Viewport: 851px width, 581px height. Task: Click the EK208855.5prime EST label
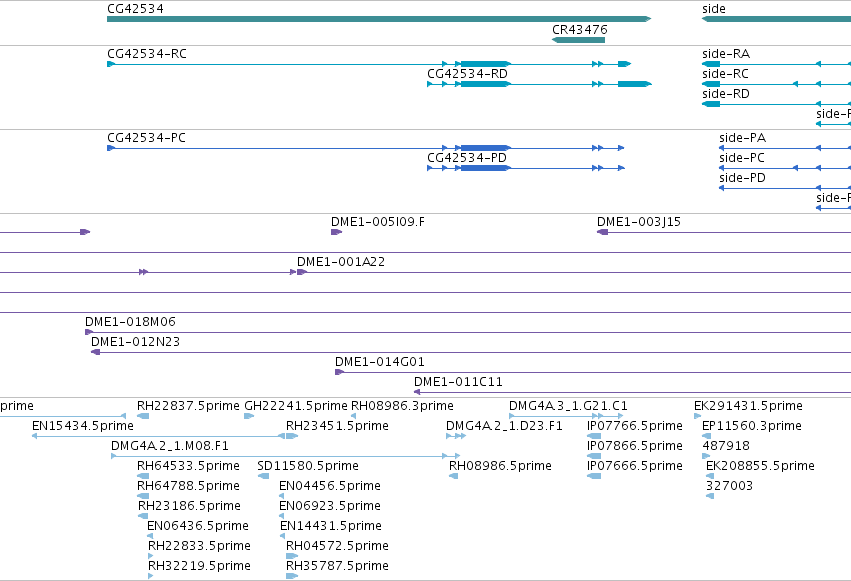[x=760, y=466]
